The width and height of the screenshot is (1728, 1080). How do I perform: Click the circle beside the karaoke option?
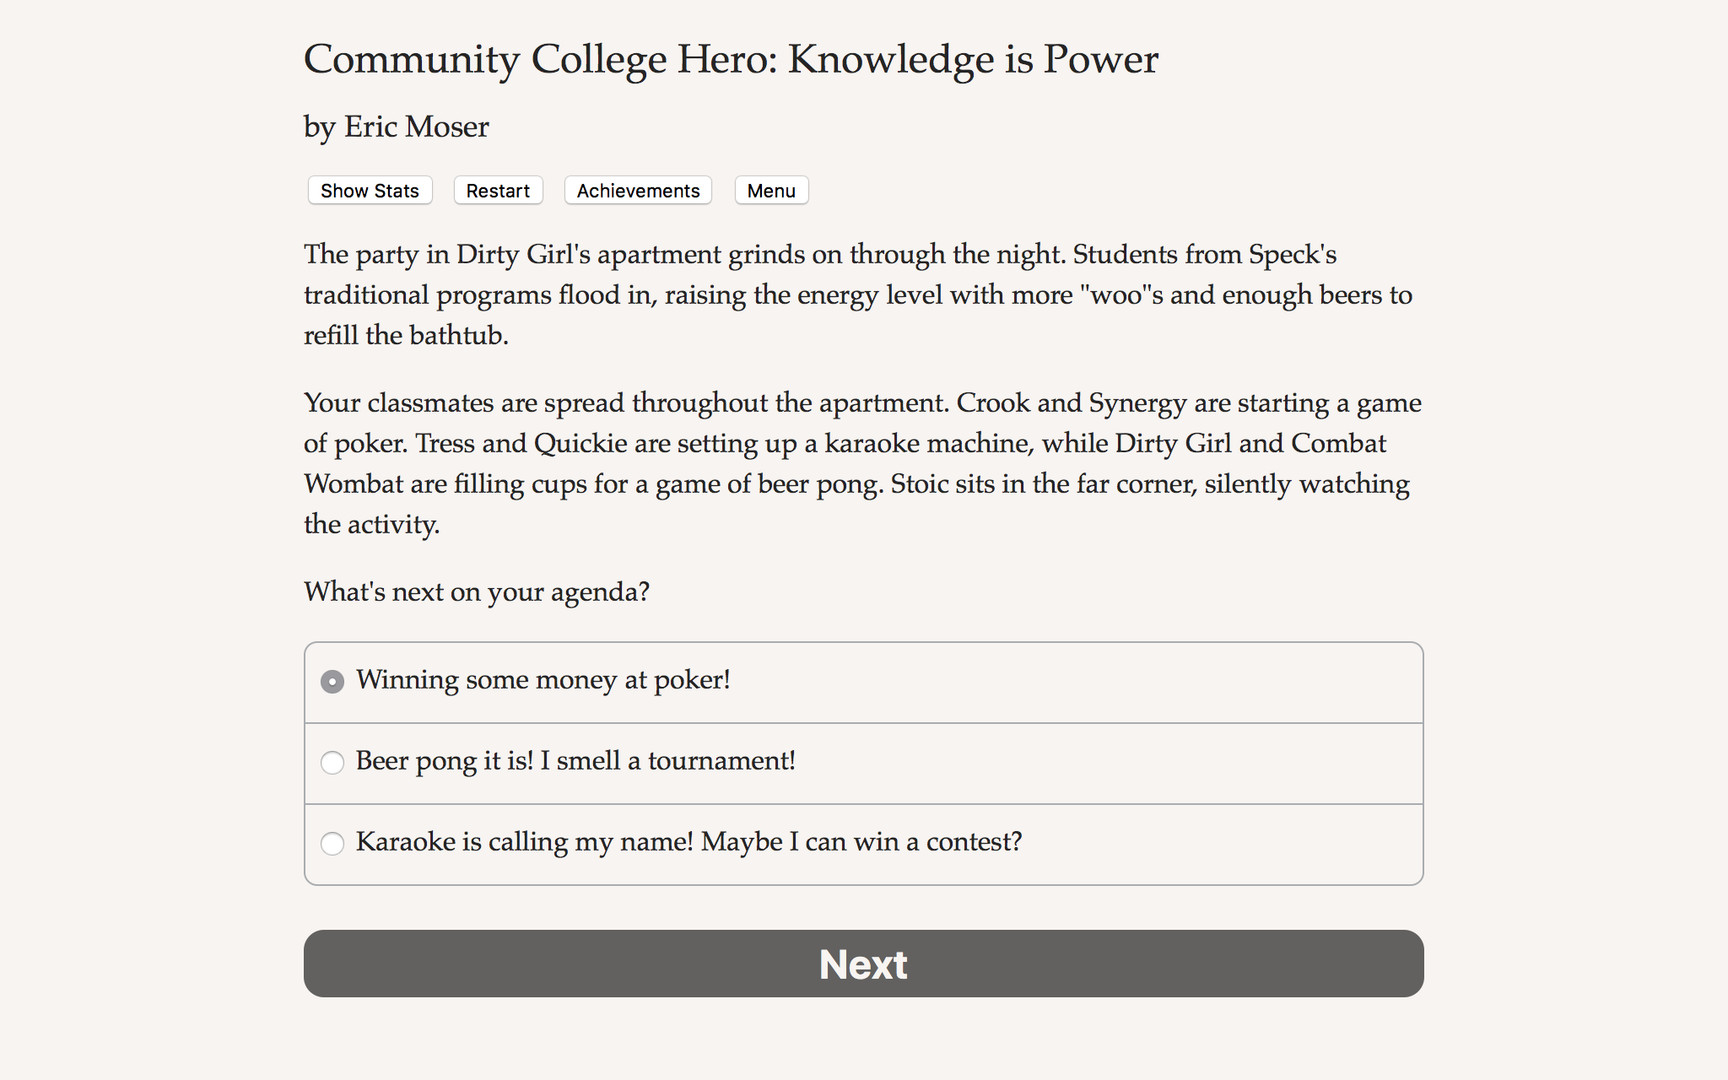(x=332, y=843)
